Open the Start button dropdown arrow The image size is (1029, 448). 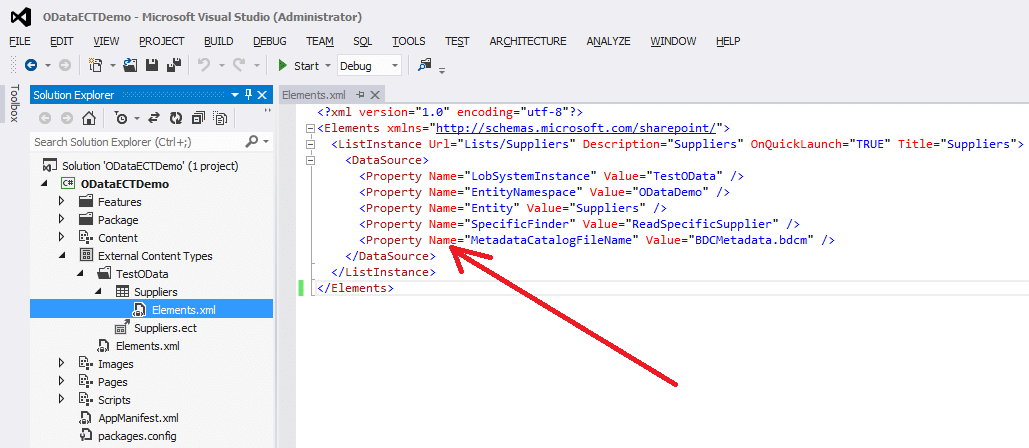[328, 66]
